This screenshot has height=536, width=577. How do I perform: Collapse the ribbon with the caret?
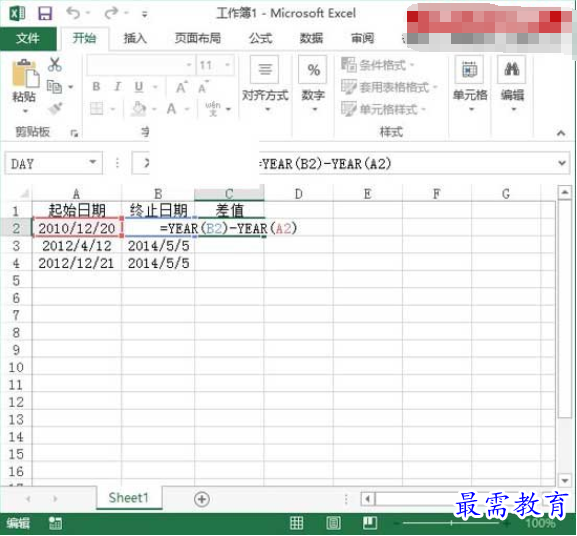561,133
